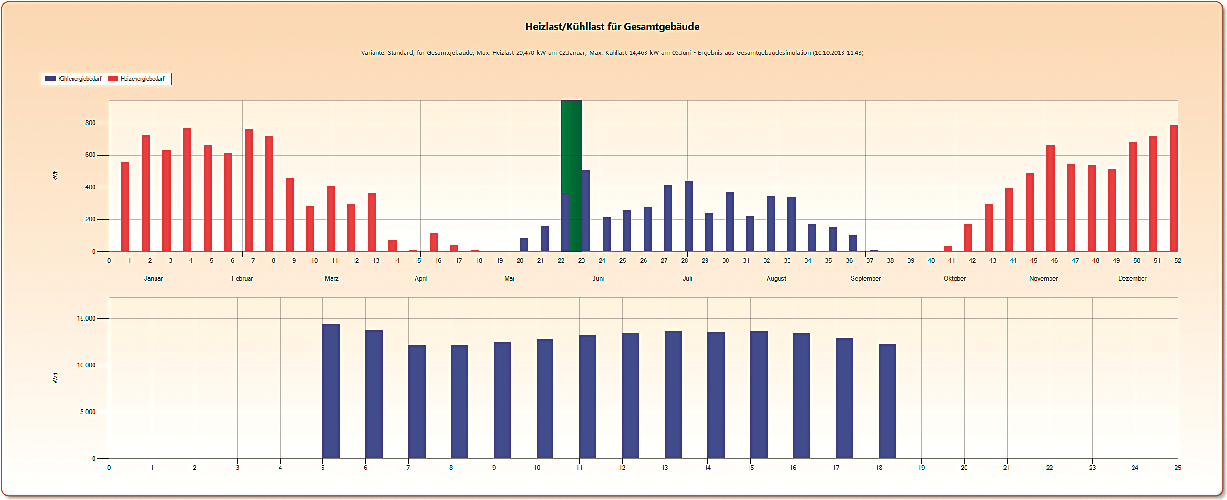Click the April month label
This screenshot has width=1227, height=500.
[x=421, y=278]
